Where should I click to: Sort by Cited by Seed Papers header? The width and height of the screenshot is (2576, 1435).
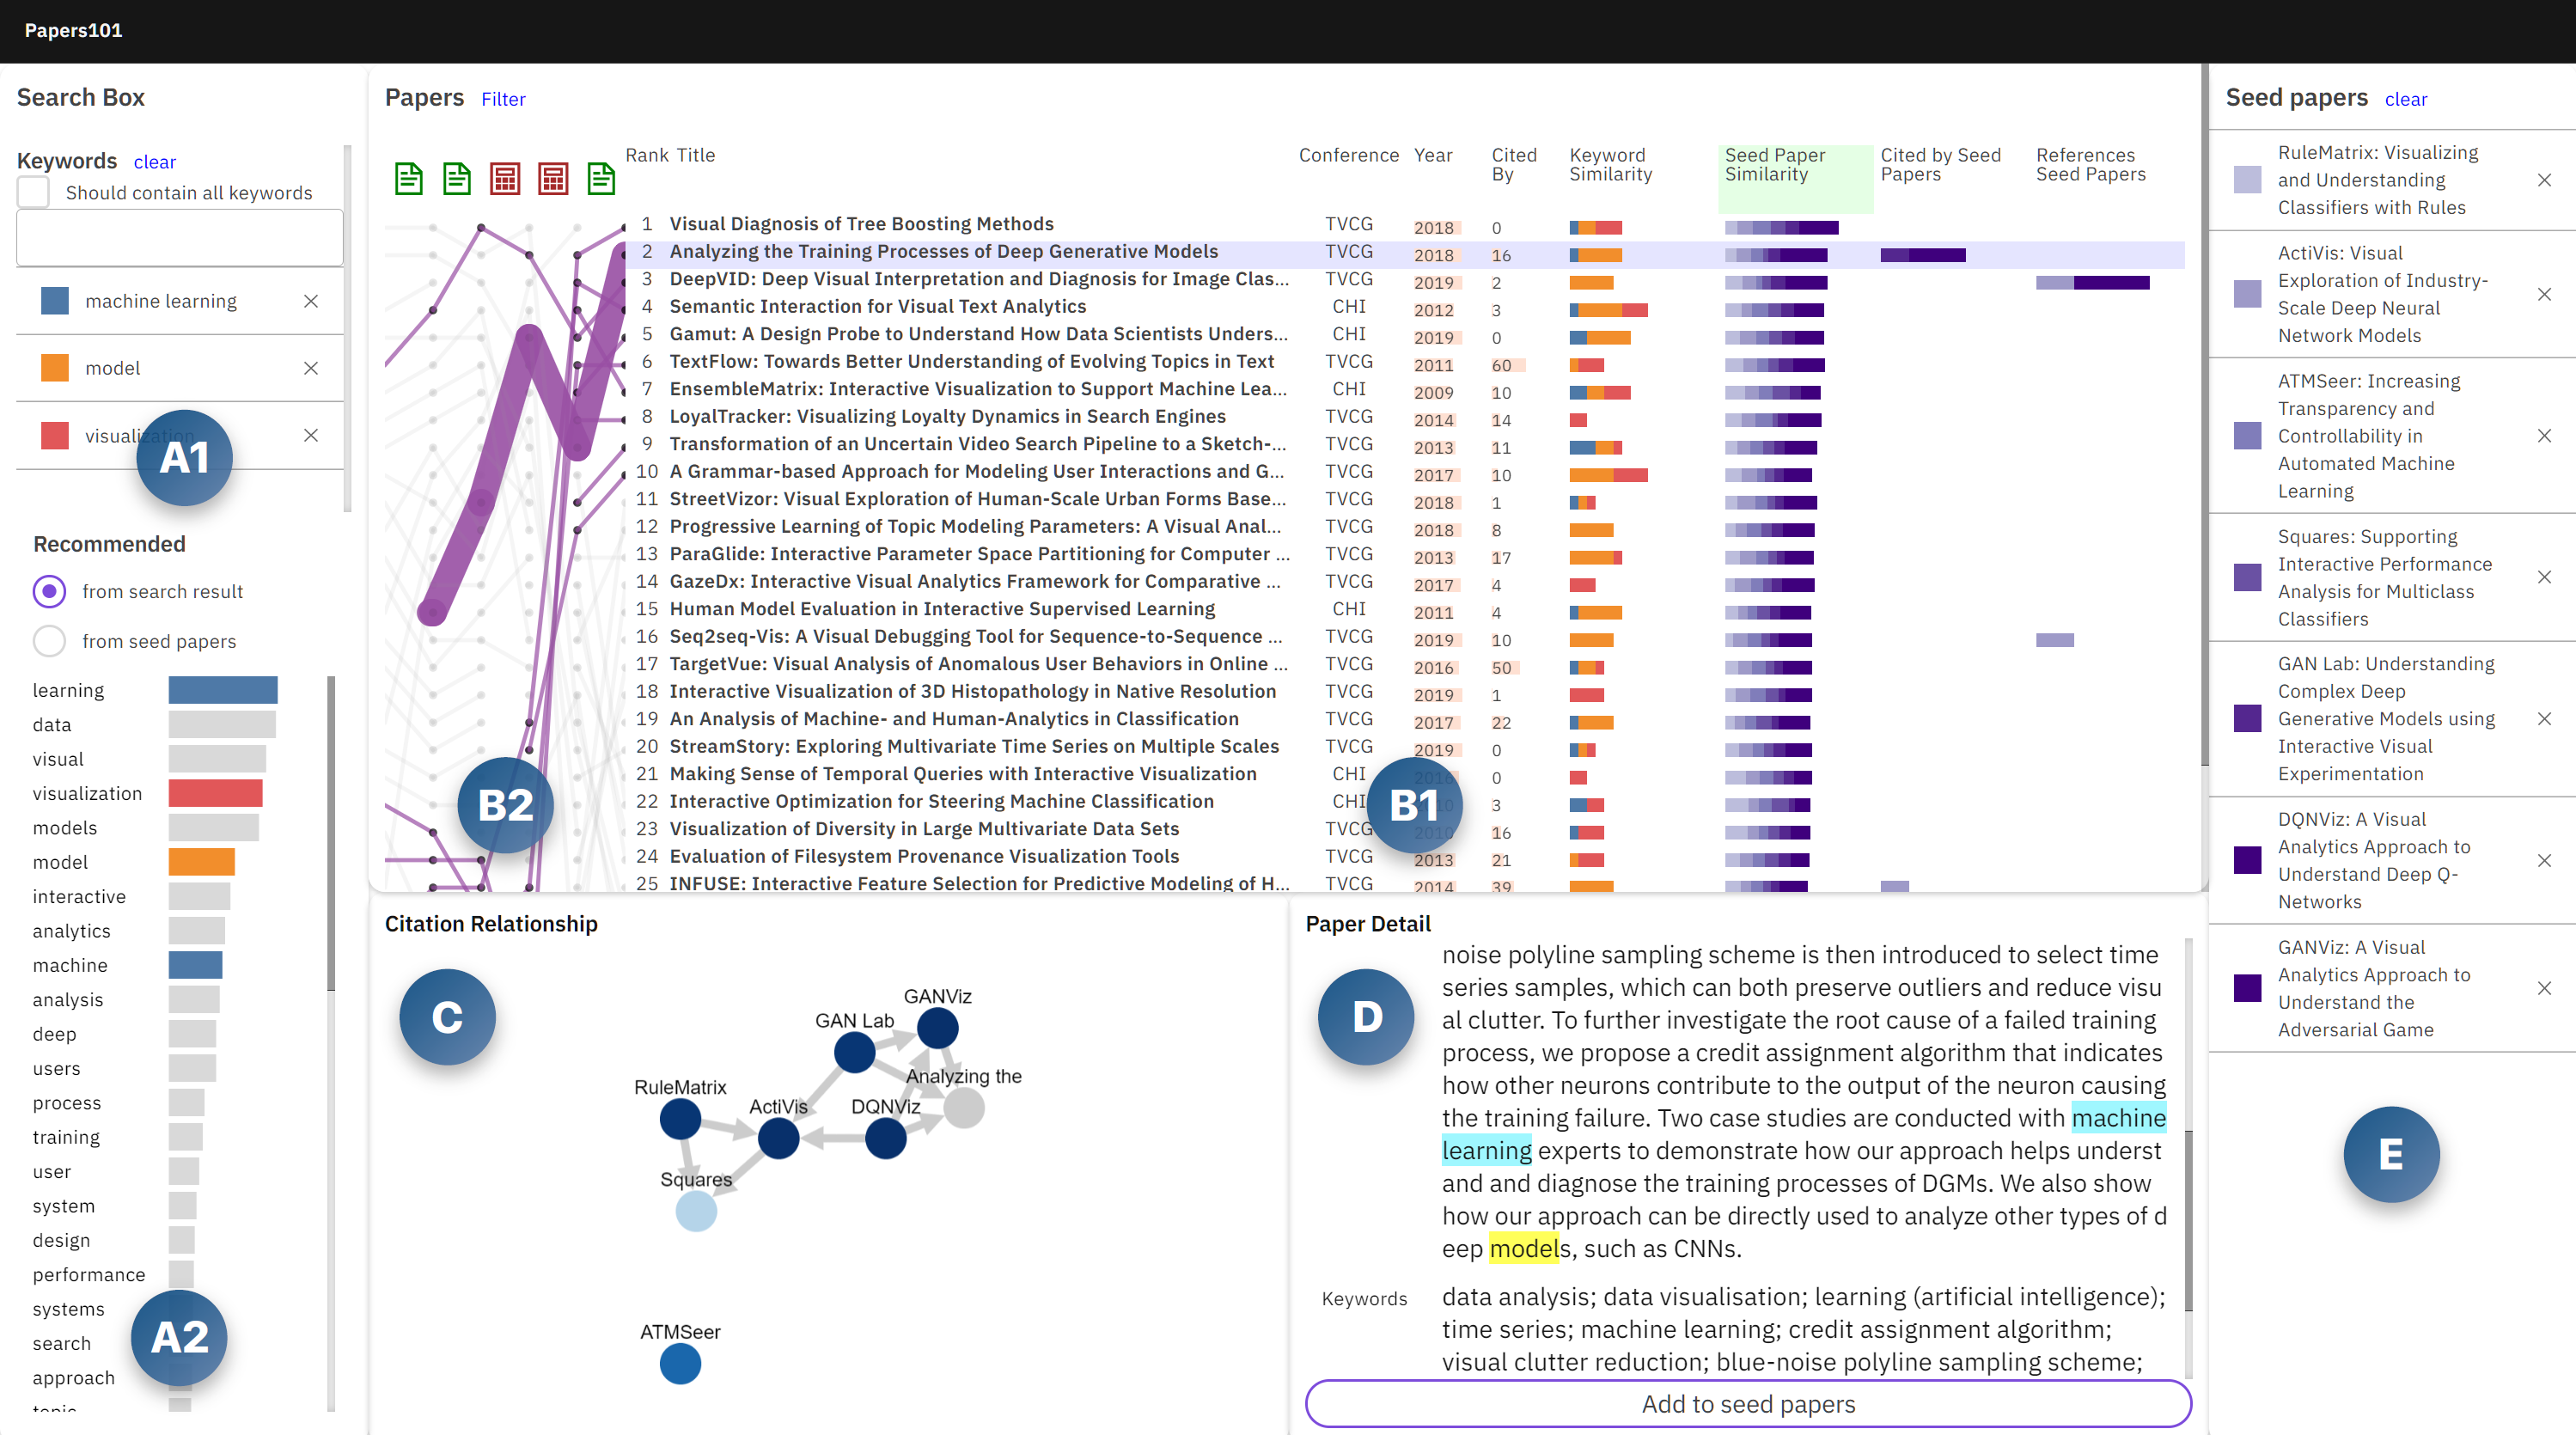(x=1940, y=165)
